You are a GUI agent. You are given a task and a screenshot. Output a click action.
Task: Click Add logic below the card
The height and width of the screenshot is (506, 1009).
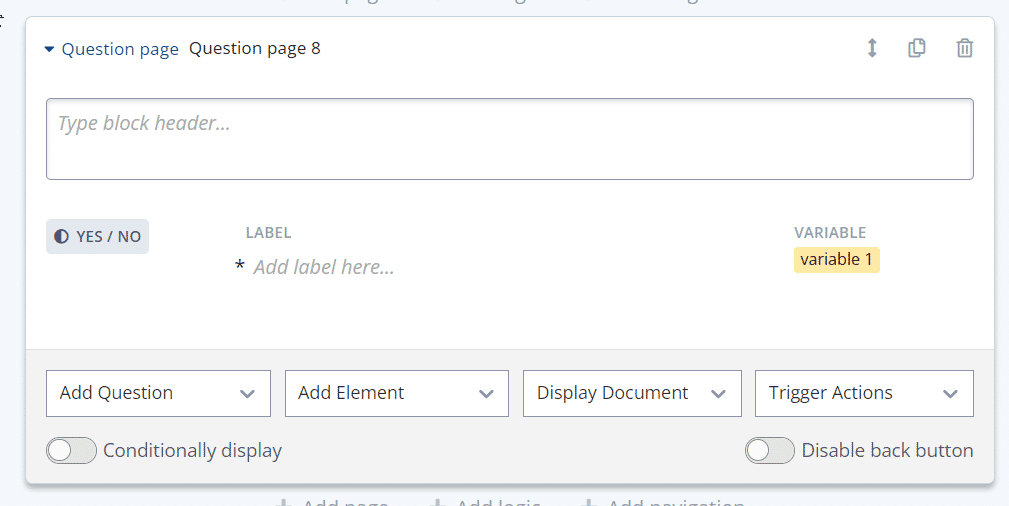pos(485,502)
